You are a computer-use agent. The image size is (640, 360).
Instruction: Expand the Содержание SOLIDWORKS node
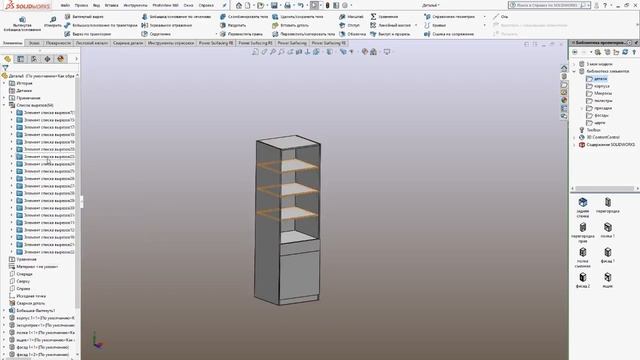tap(574, 144)
